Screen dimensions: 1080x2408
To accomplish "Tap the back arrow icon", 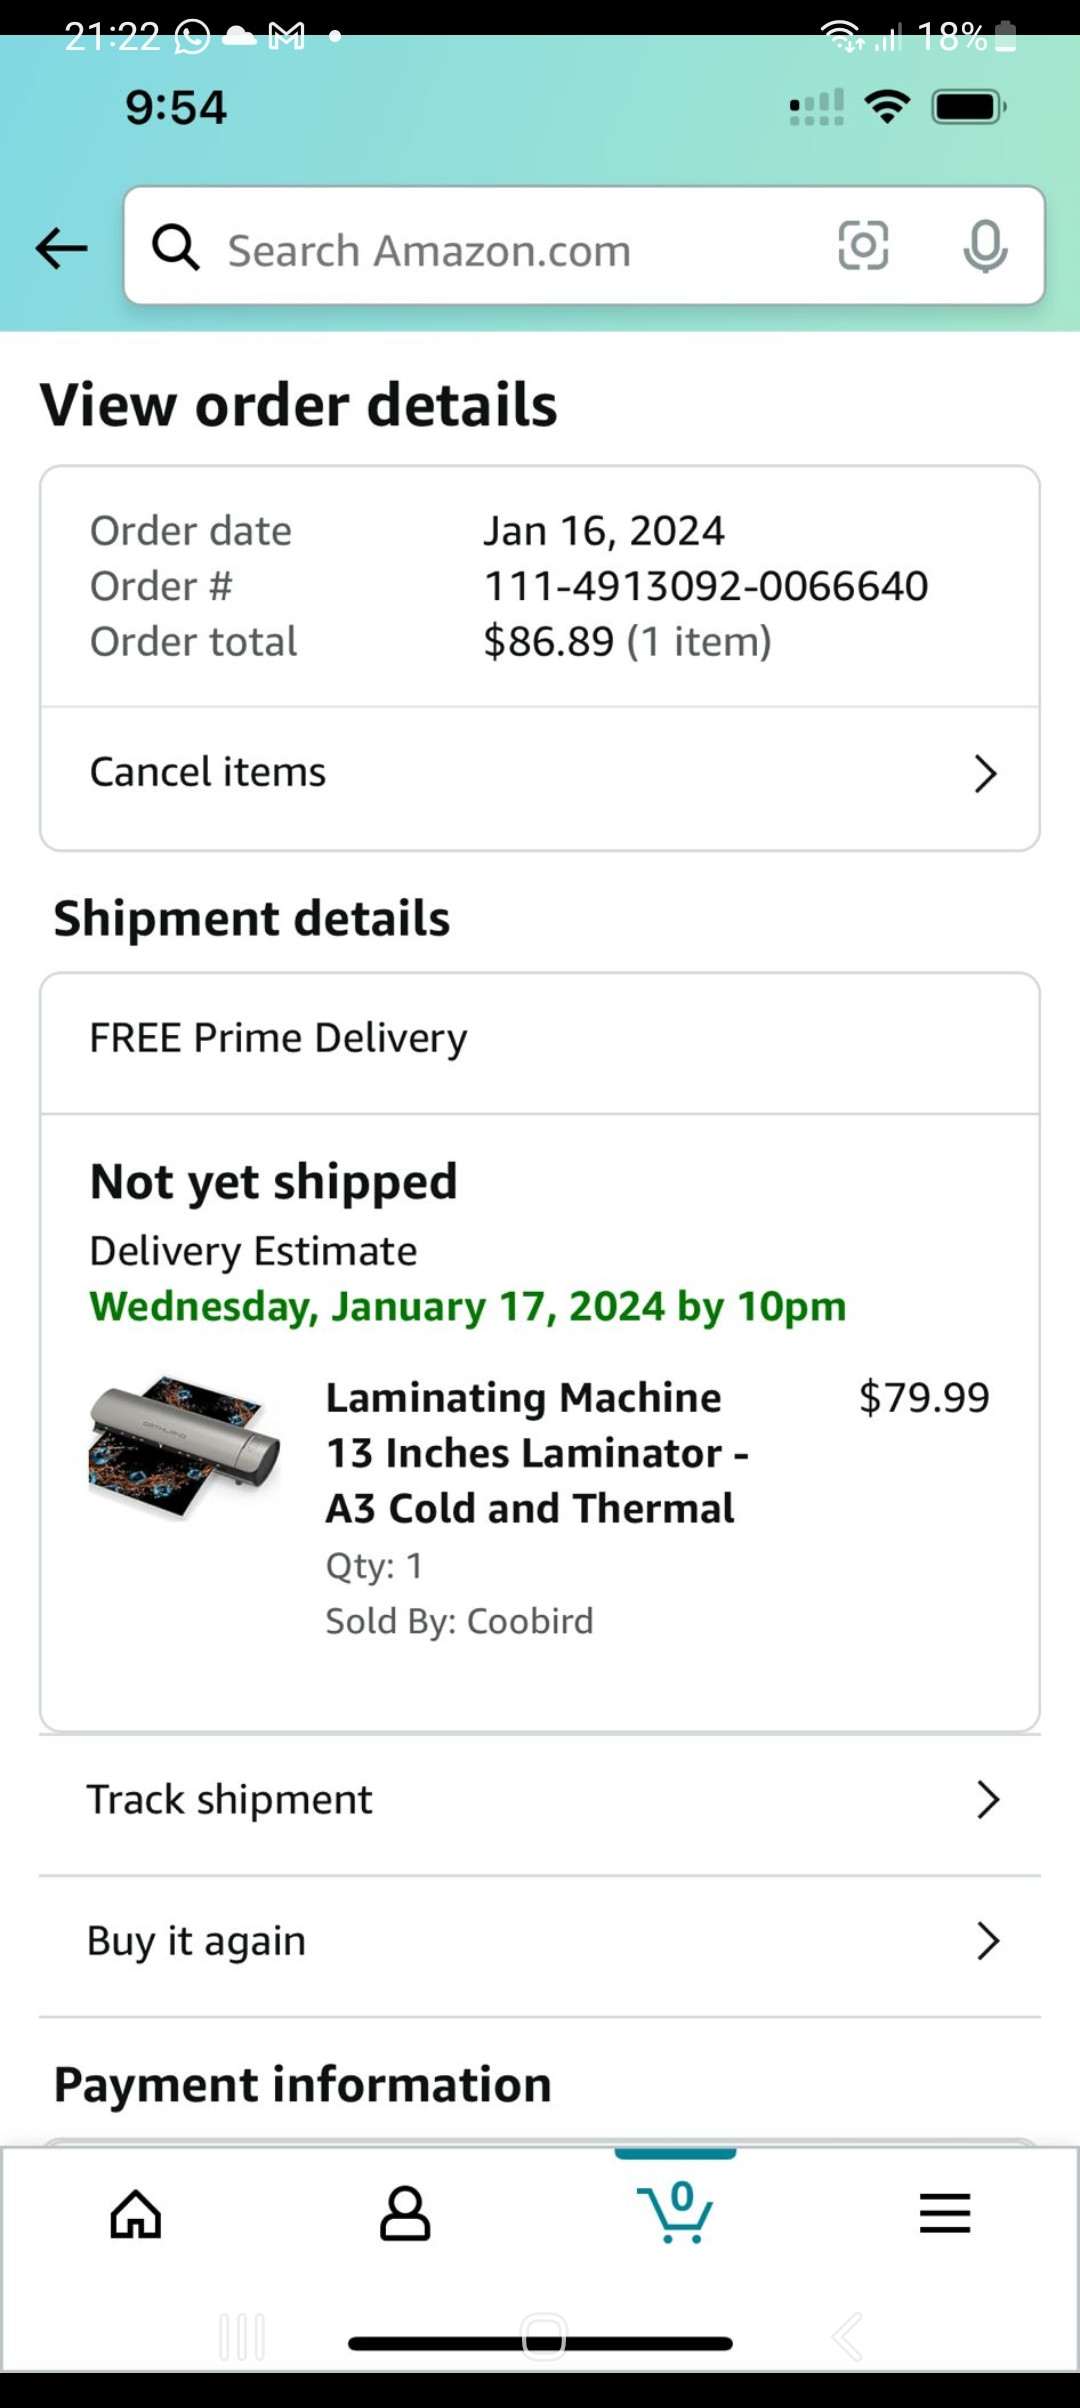I will 62,248.
